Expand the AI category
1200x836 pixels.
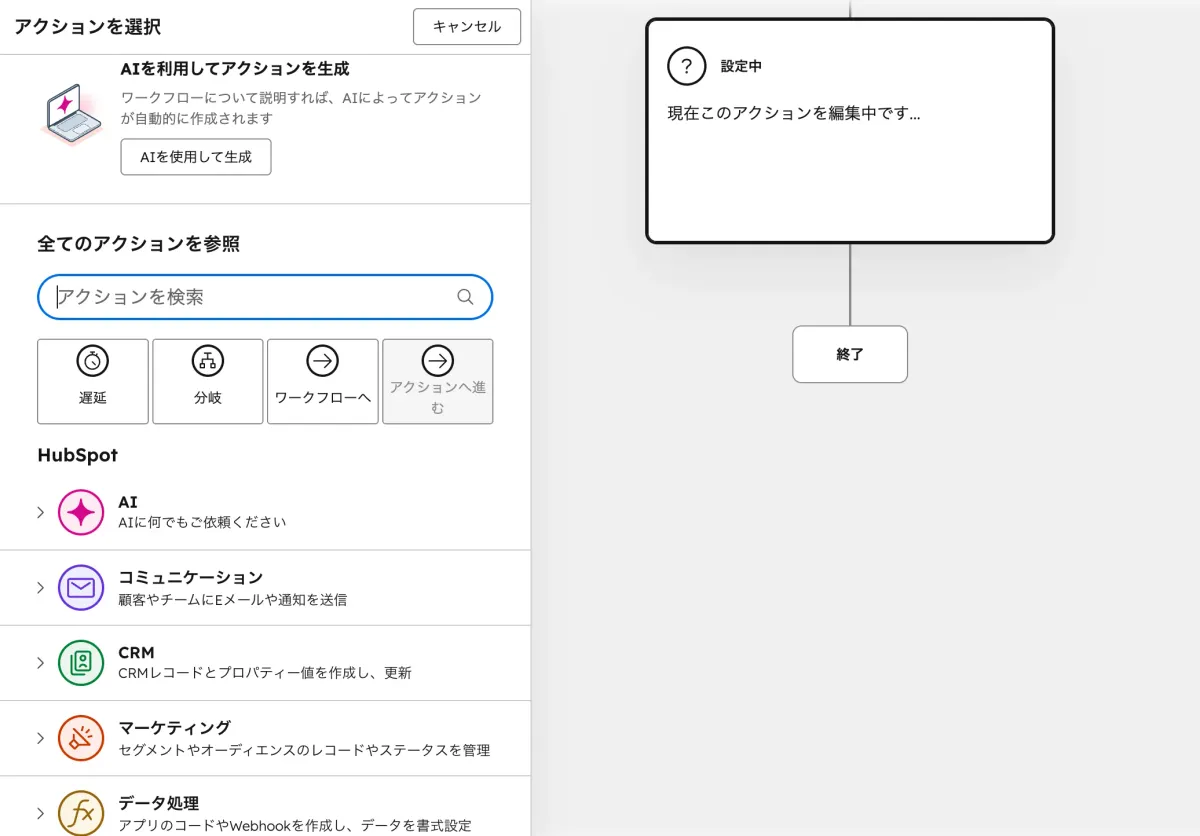coord(40,510)
